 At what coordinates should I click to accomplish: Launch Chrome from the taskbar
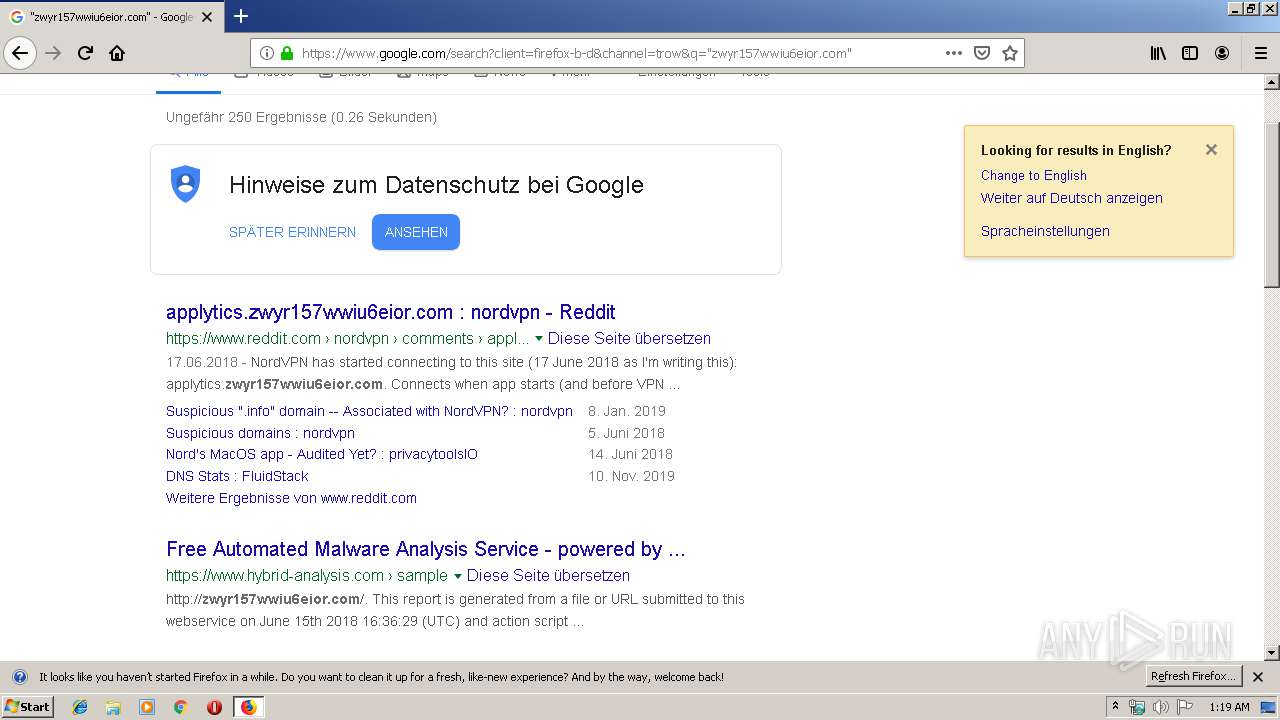(180, 707)
